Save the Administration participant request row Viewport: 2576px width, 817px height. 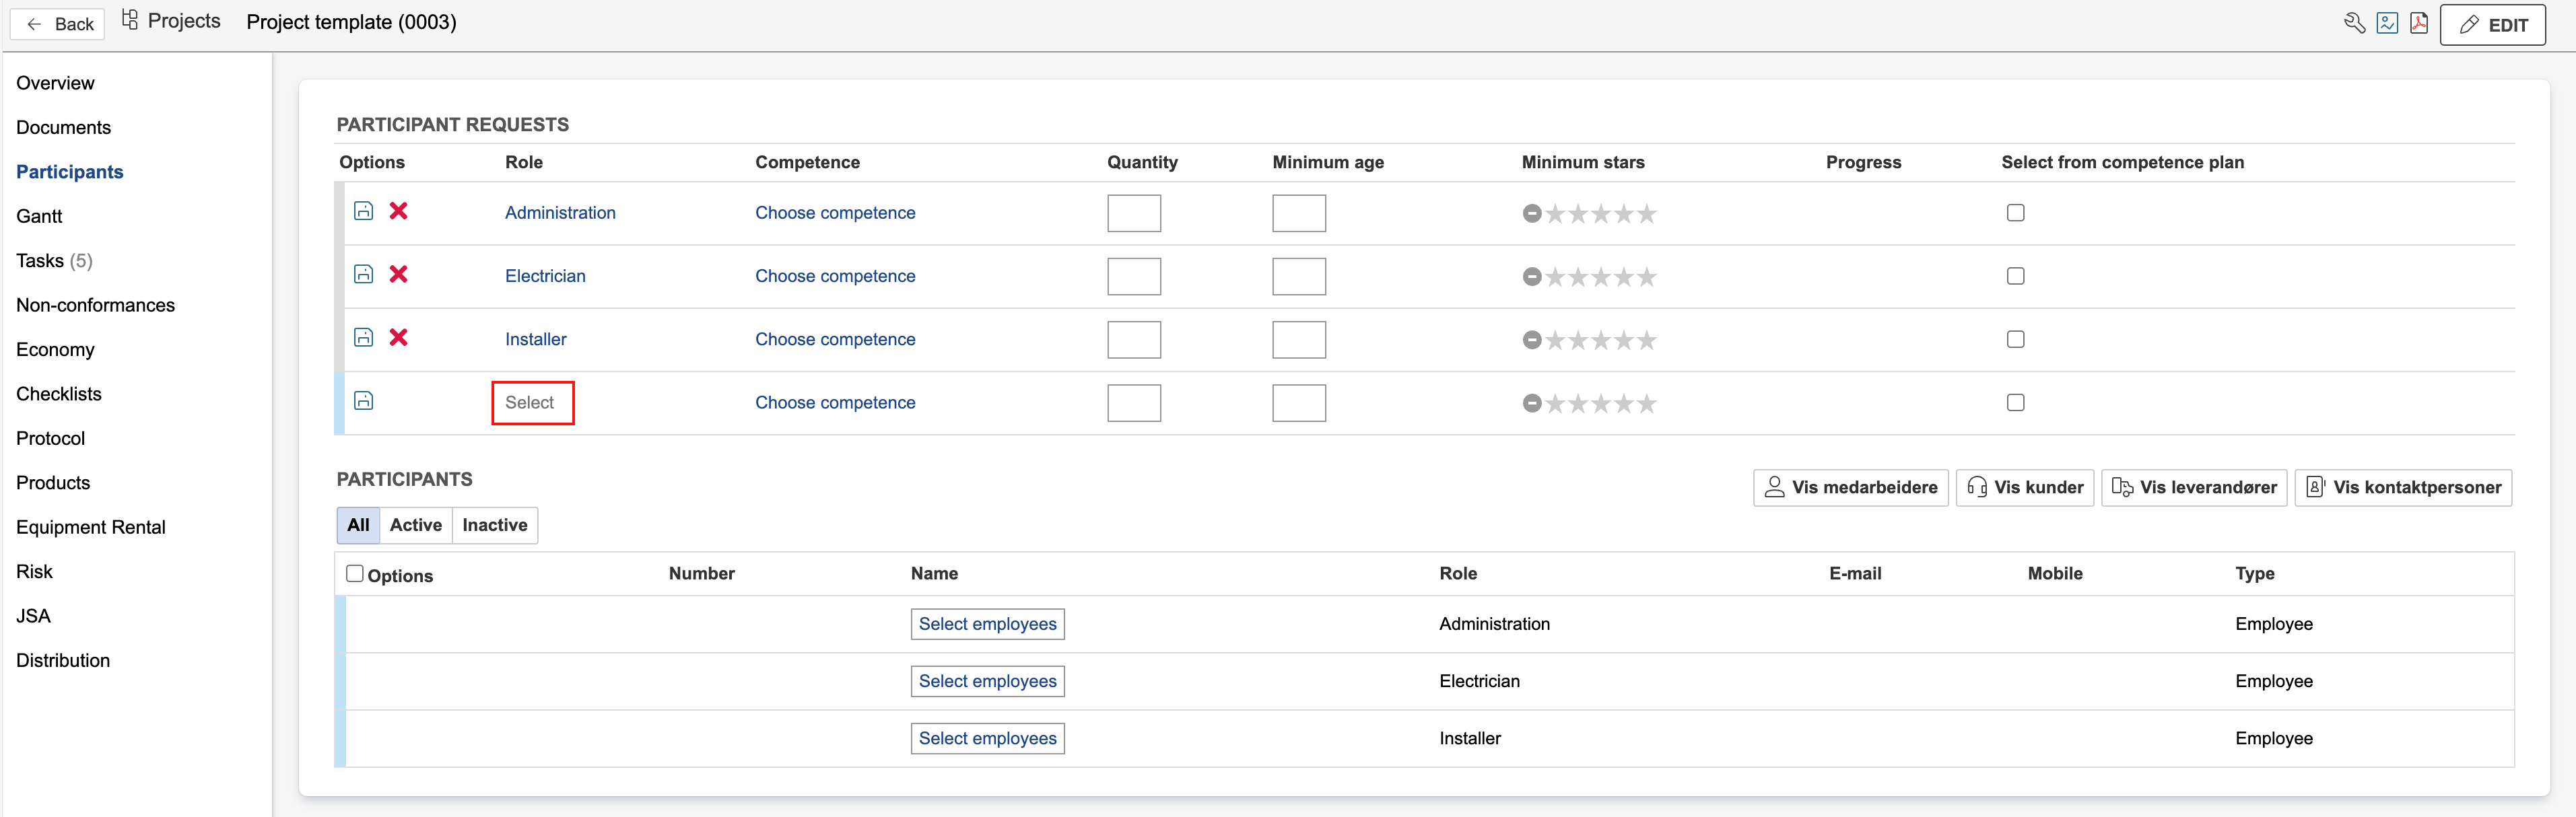pyautogui.click(x=364, y=211)
